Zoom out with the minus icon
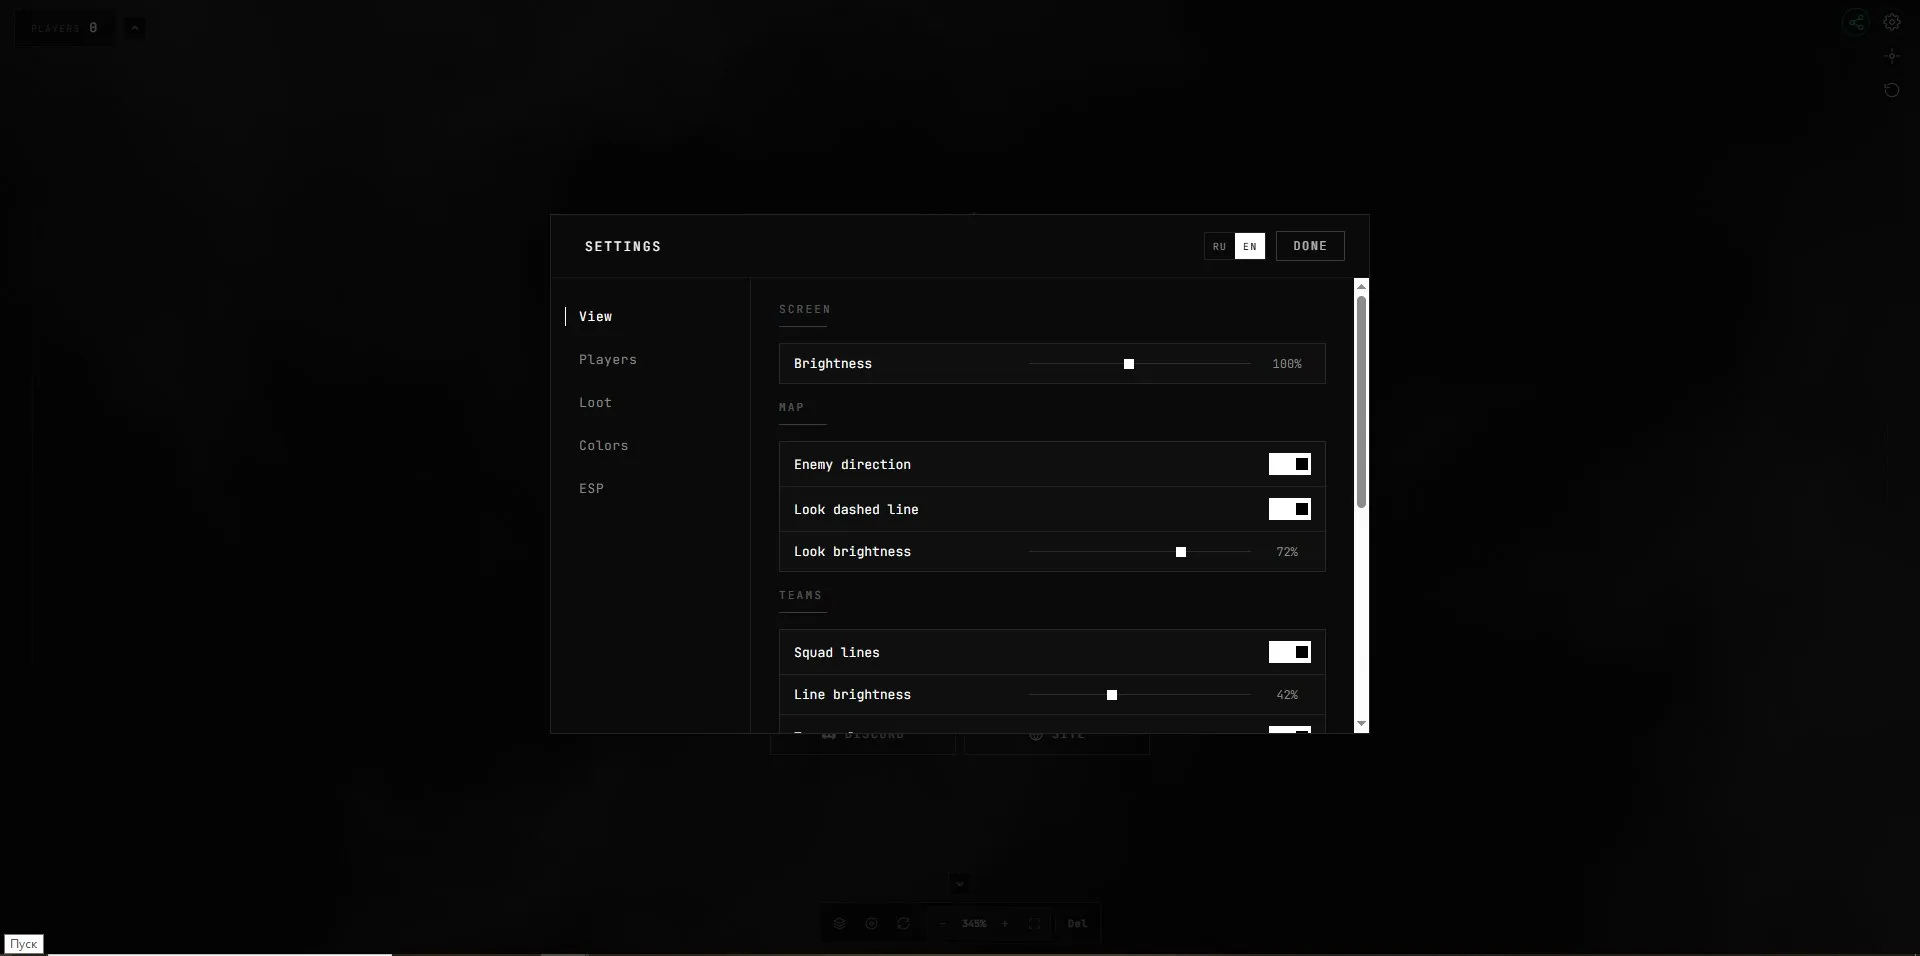This screenshot has height=956, width=1920. (x=942, y=923)
